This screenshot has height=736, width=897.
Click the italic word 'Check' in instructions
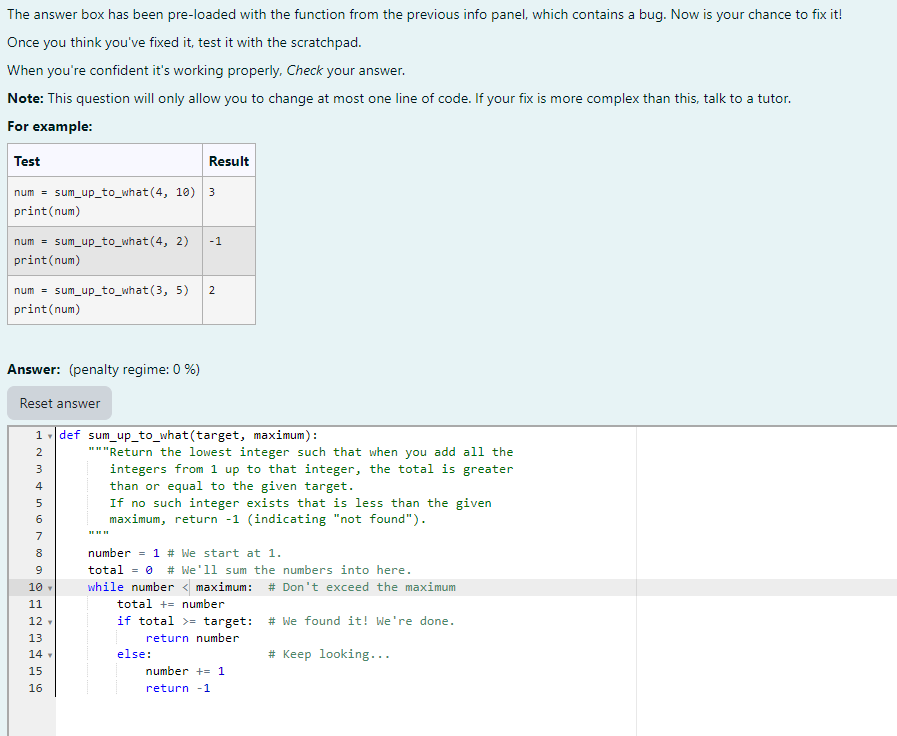304,70
